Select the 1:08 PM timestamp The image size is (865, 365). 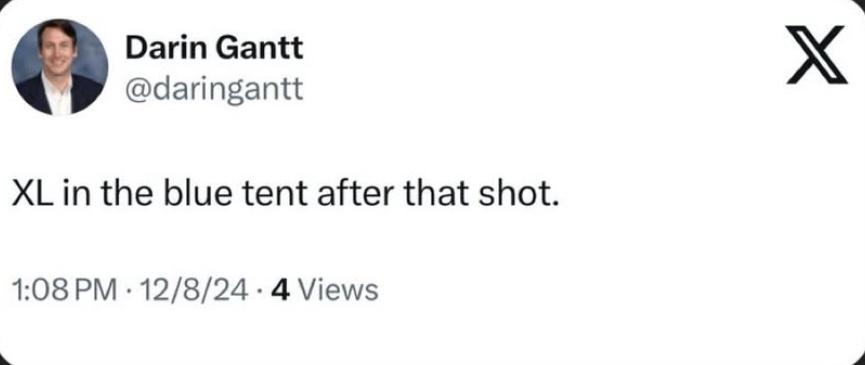(x=64, y=289)
